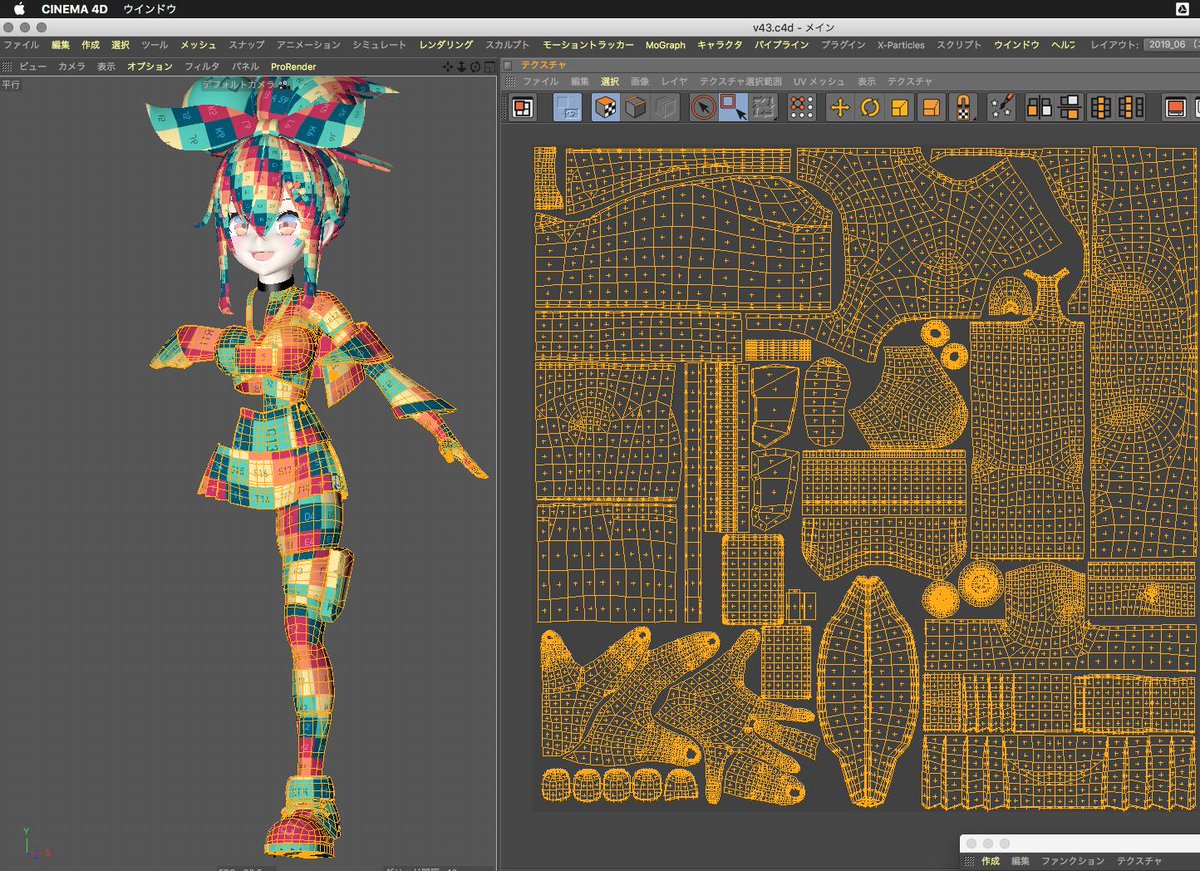Click the viewport rotate camera icon
This screenshot has height=871, width=1200.
474,67
